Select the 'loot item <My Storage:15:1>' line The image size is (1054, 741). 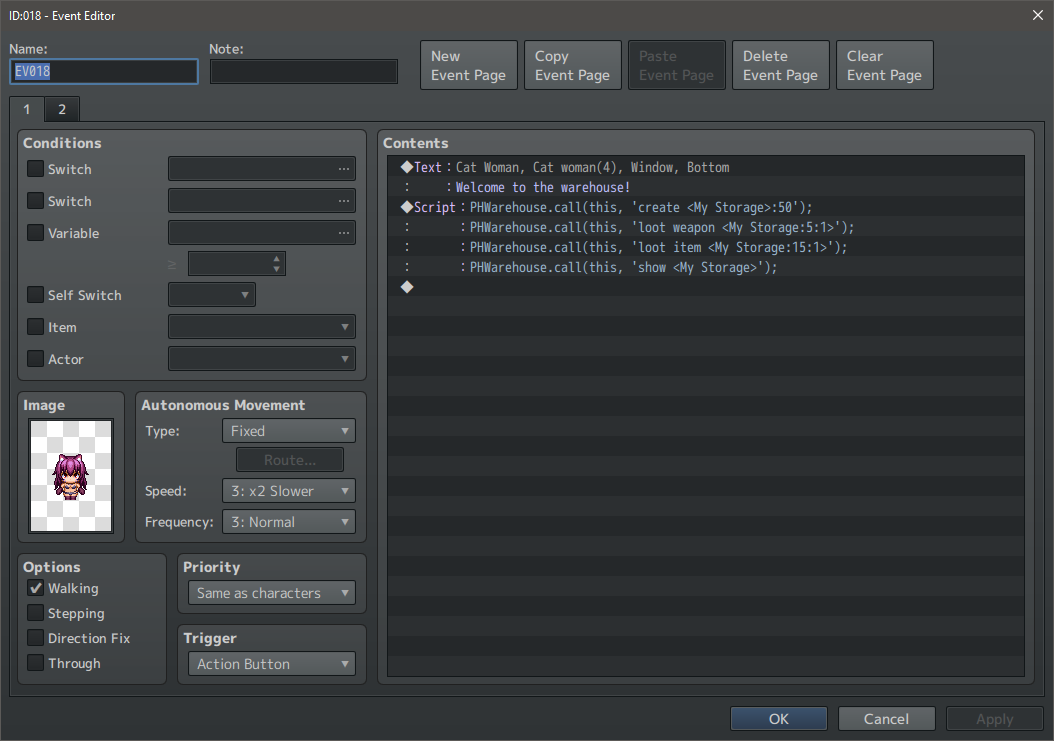706,247
